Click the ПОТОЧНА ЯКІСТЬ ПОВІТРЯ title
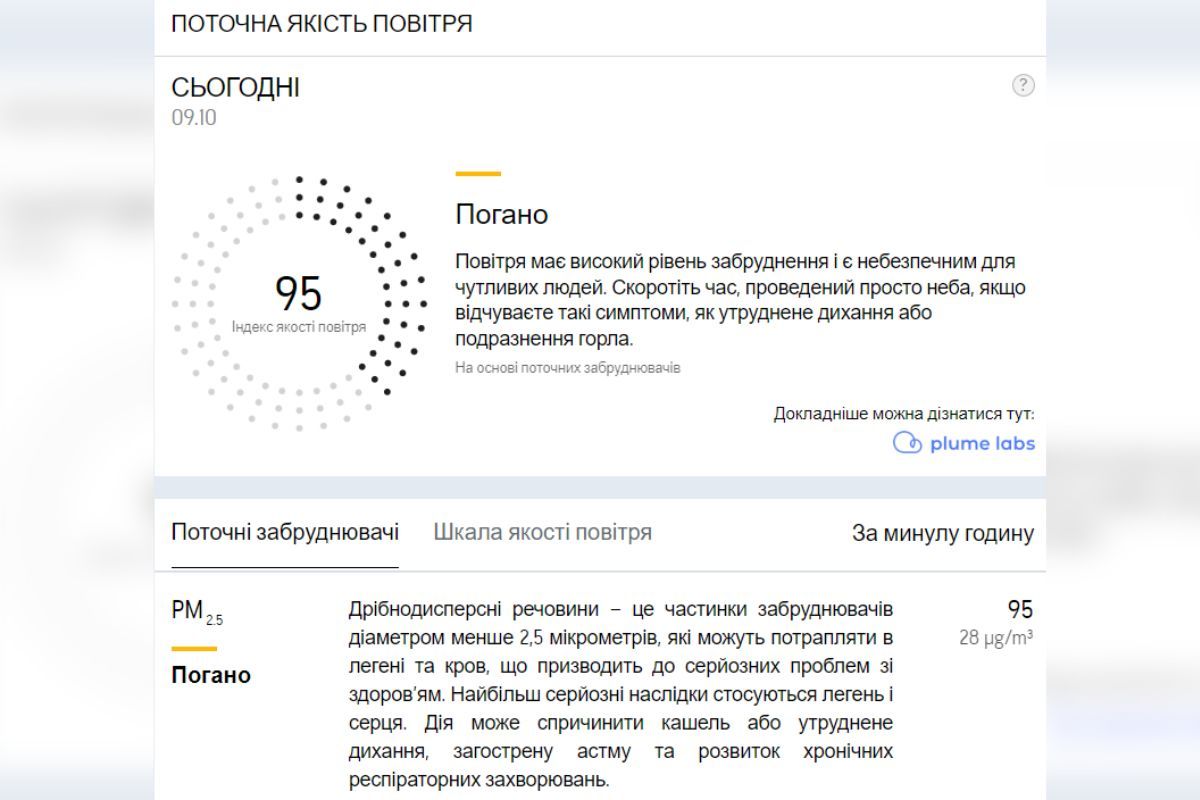1200x800 pixels. pyautogui.click(x=324, y=21)
